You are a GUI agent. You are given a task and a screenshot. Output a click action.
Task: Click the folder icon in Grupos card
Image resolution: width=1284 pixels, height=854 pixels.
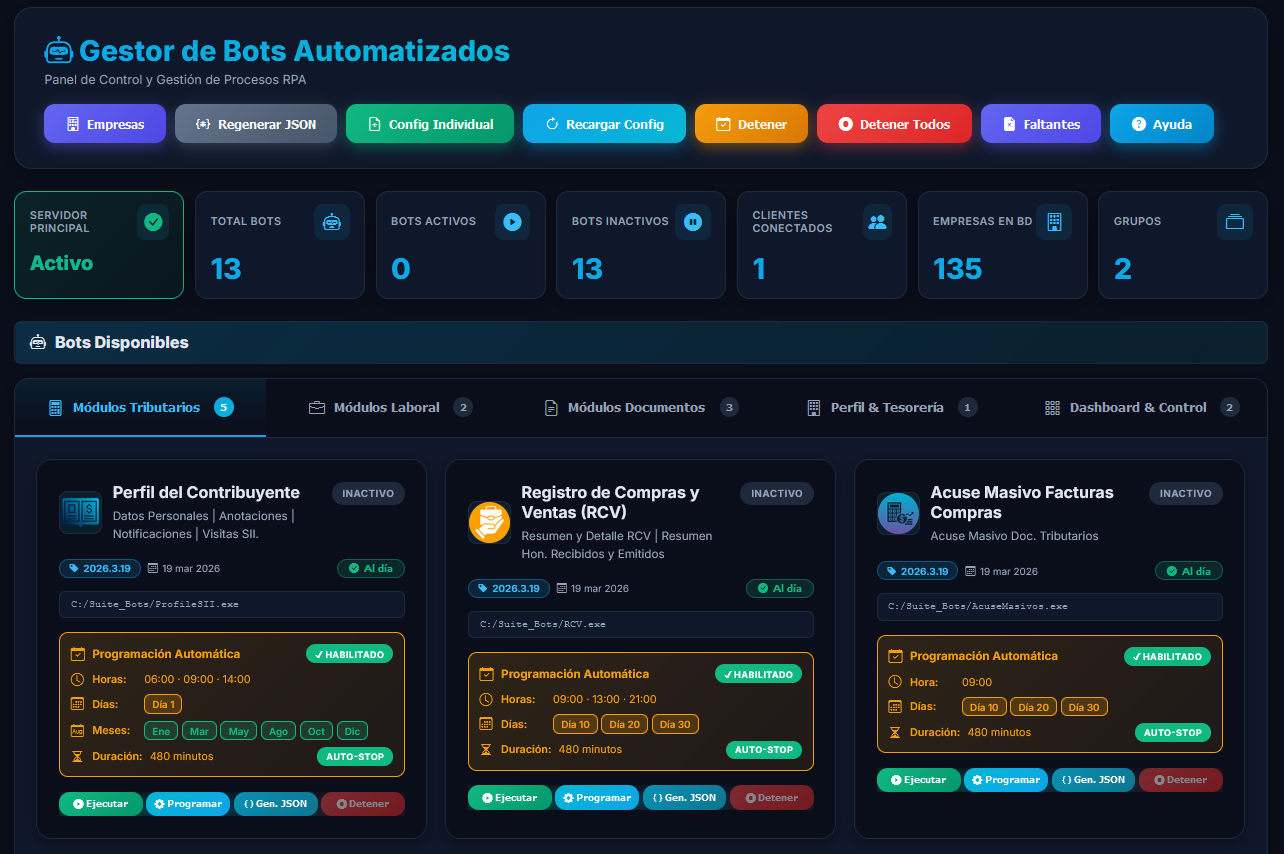(x=1235, y=222)
